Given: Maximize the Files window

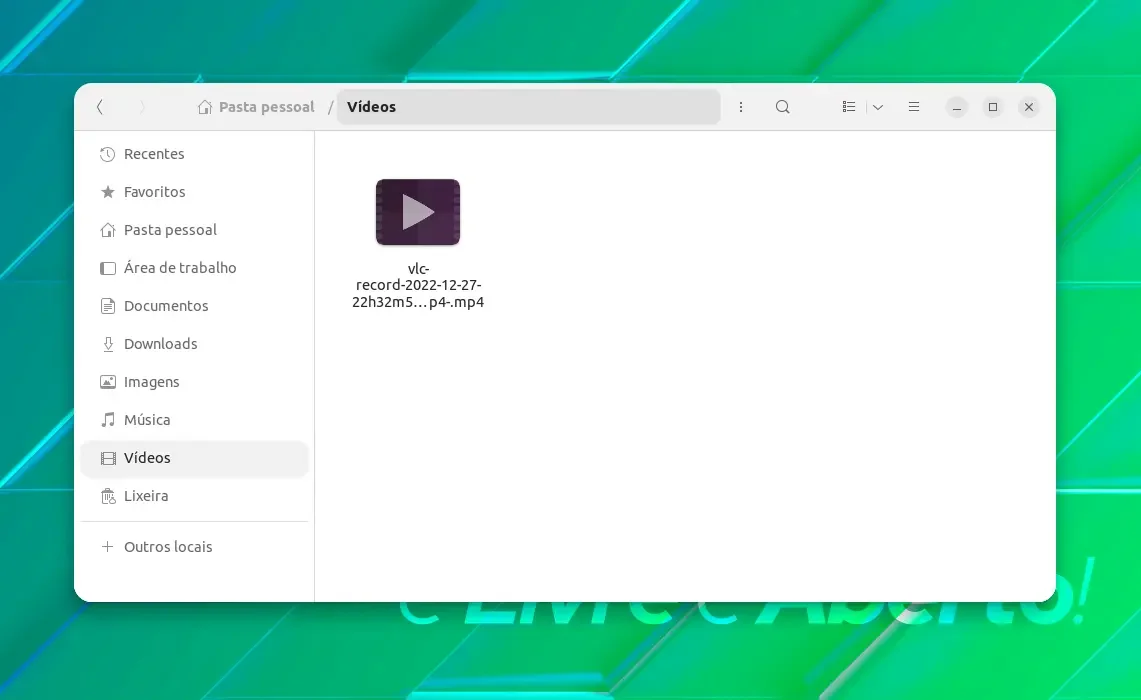Looking at the screenshot, I should pyautogui.click(x=993, y=108).
